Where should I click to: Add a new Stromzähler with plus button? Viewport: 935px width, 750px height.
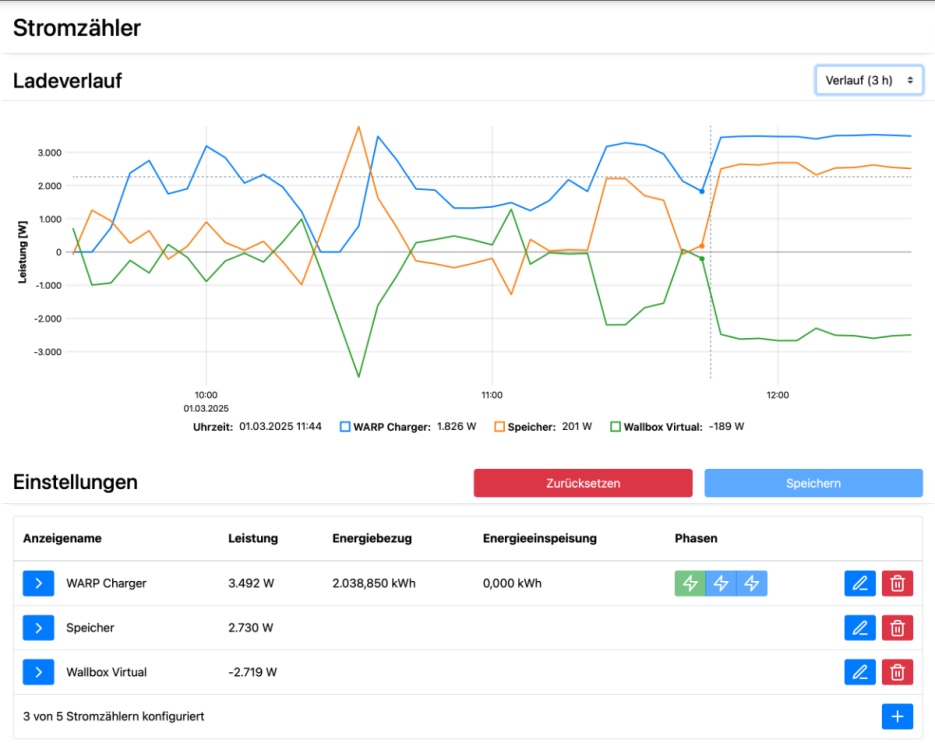(x=897, y=716)
